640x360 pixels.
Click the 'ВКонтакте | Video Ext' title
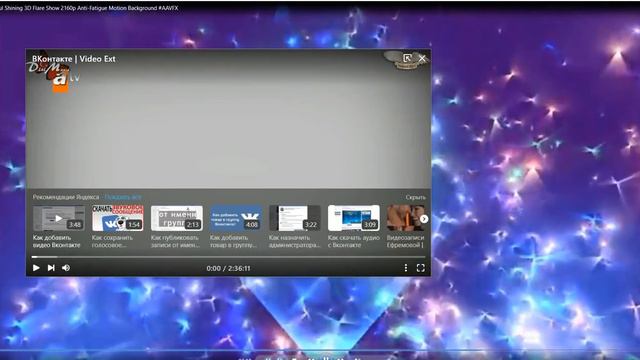[74, 59]
